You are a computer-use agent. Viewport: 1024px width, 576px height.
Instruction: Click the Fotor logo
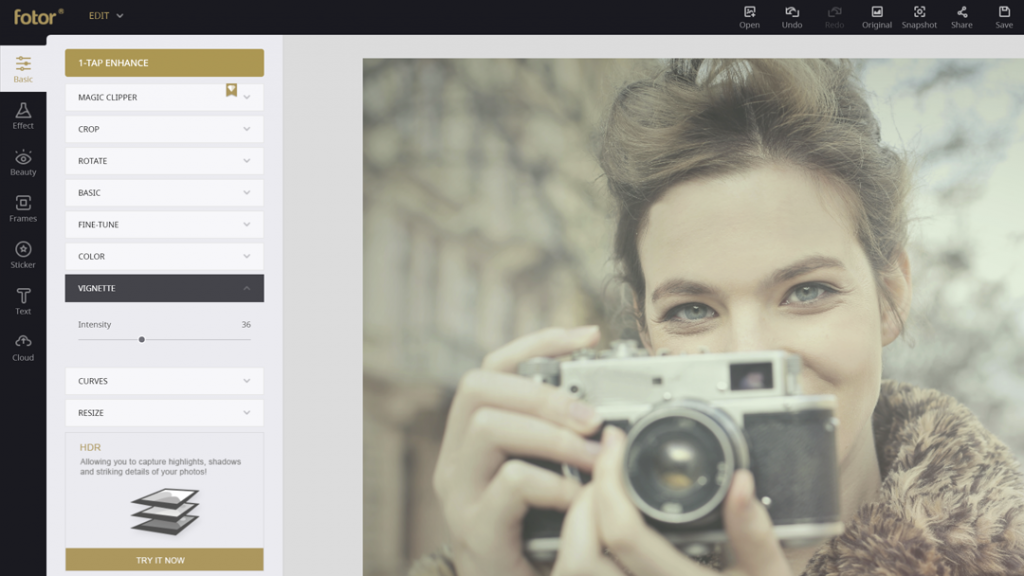pos(39,16)
